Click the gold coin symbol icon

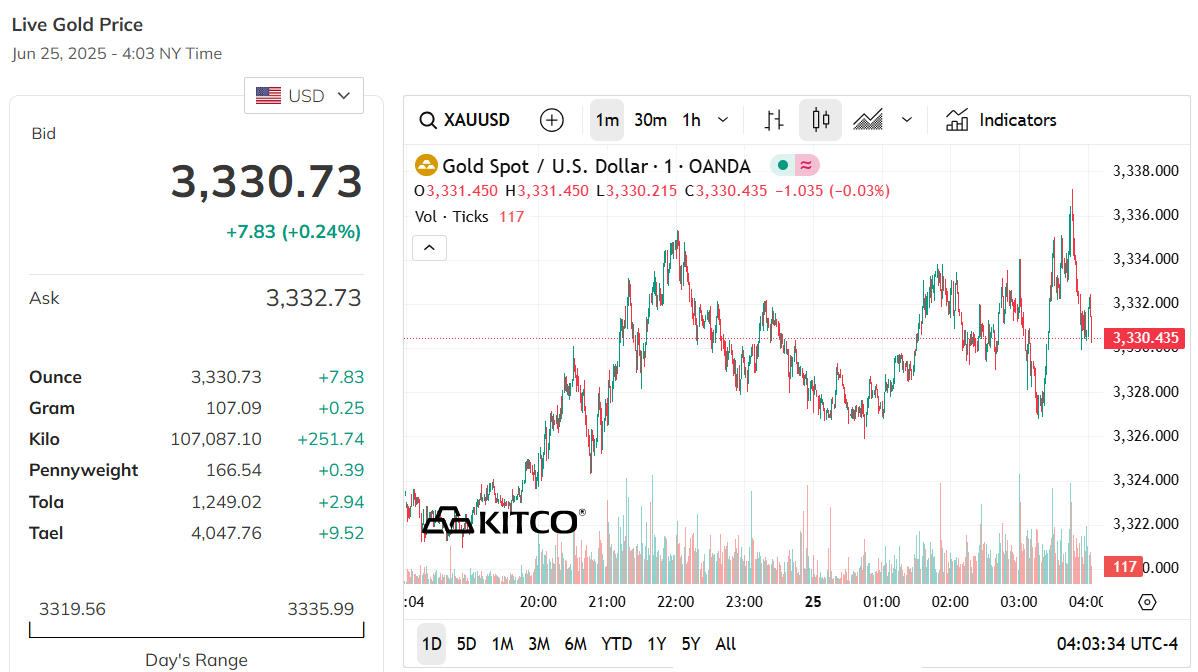tap(426, 166)
